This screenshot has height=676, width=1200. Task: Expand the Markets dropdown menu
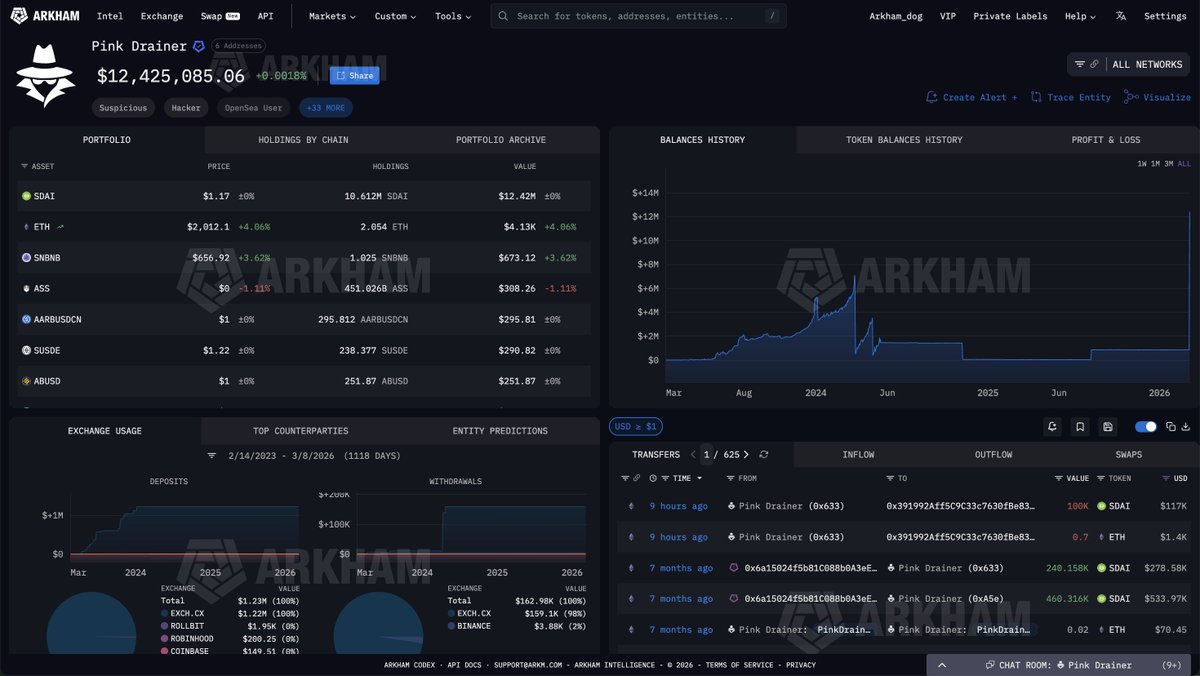point(334,16)
